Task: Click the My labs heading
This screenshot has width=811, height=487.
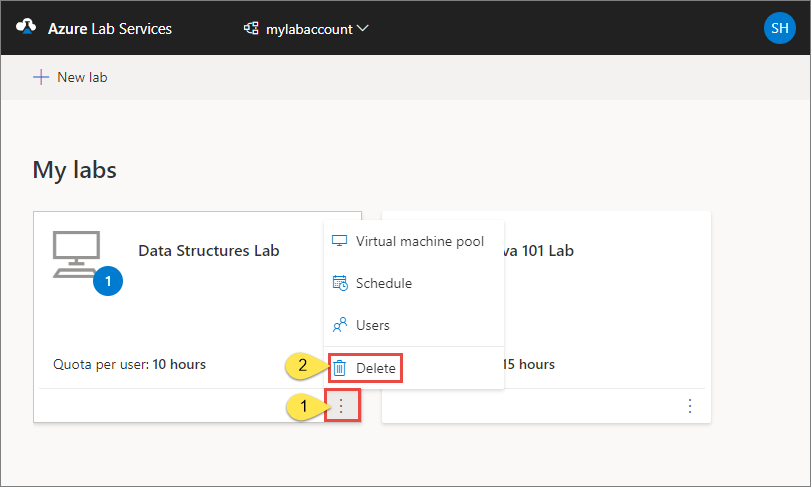Action: pyautogui.click(x=74, y=170)
